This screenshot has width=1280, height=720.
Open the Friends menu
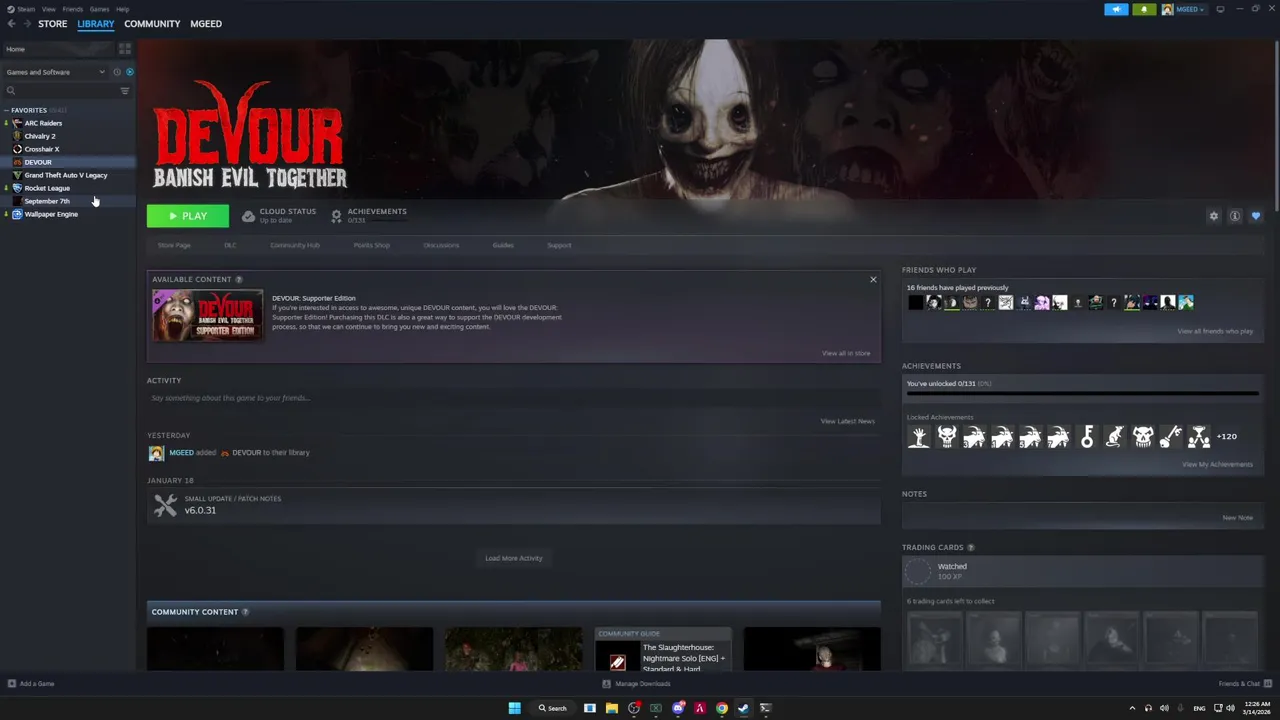[x=72, y=9]
